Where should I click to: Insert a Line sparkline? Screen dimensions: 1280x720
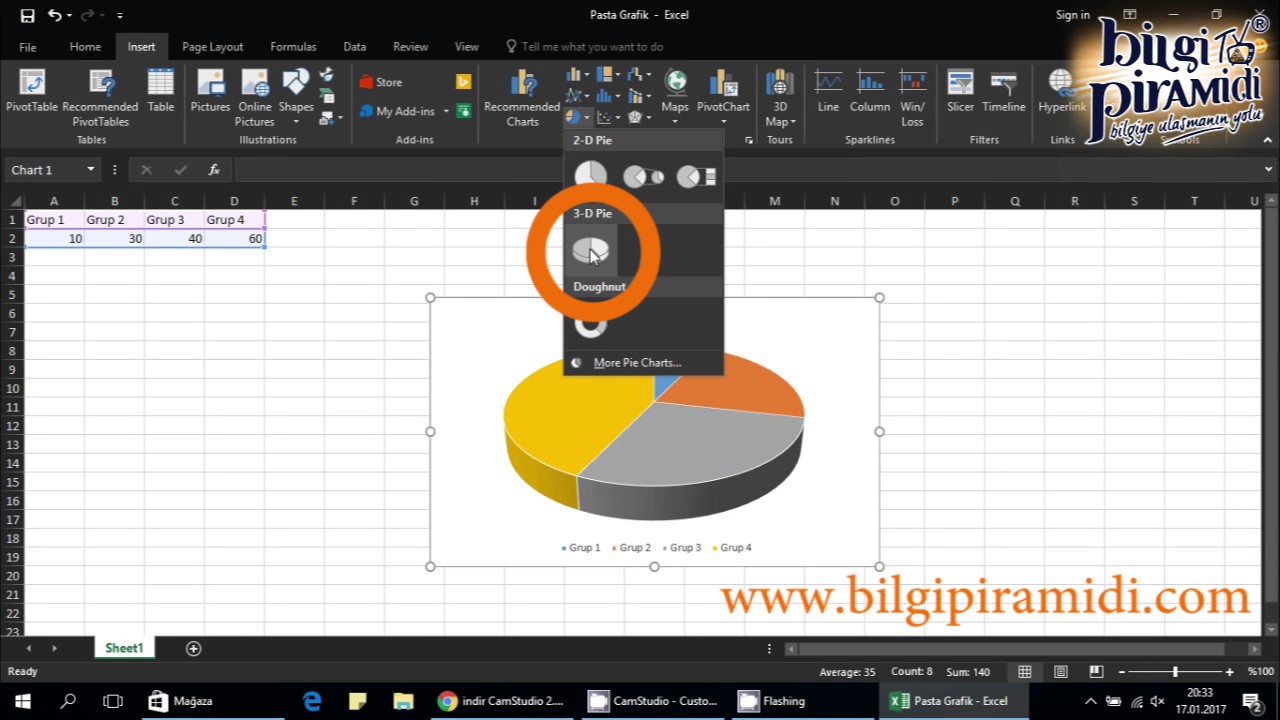(x=828, y=91)
